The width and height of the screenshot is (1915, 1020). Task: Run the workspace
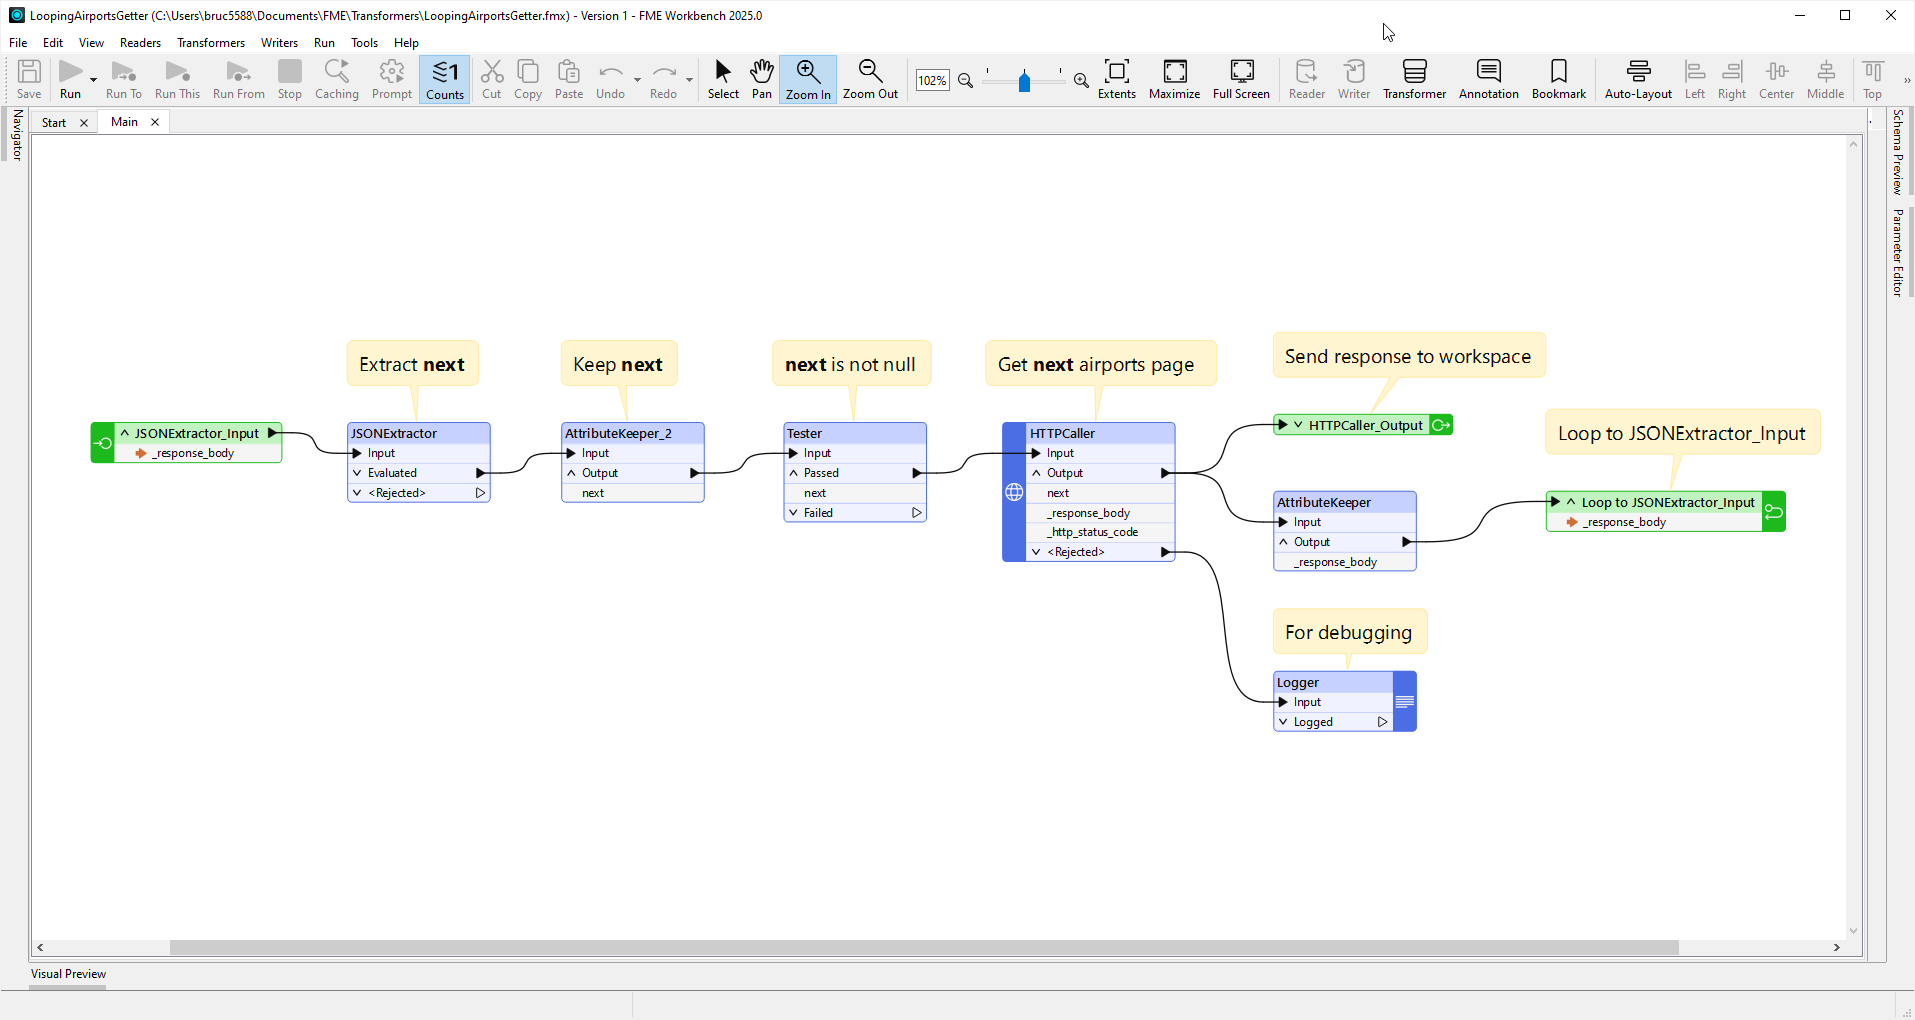point(70,79)
